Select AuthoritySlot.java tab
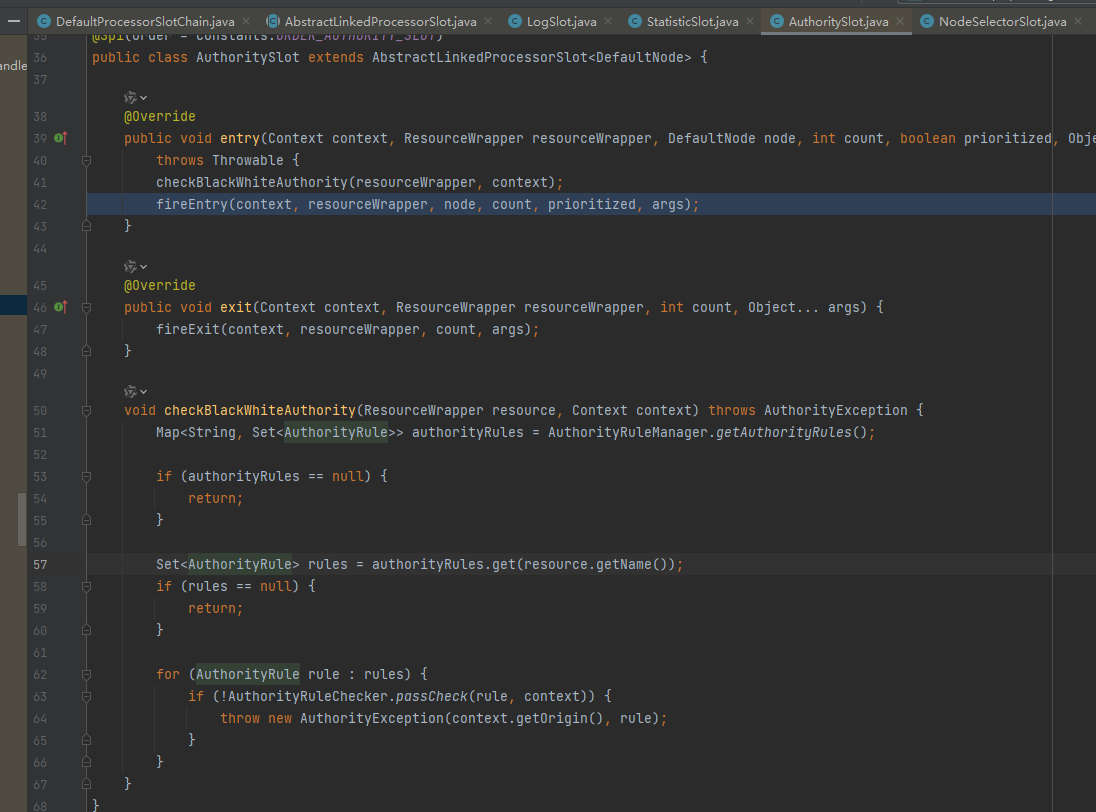1096x812 pixels. tap(838, 22)
